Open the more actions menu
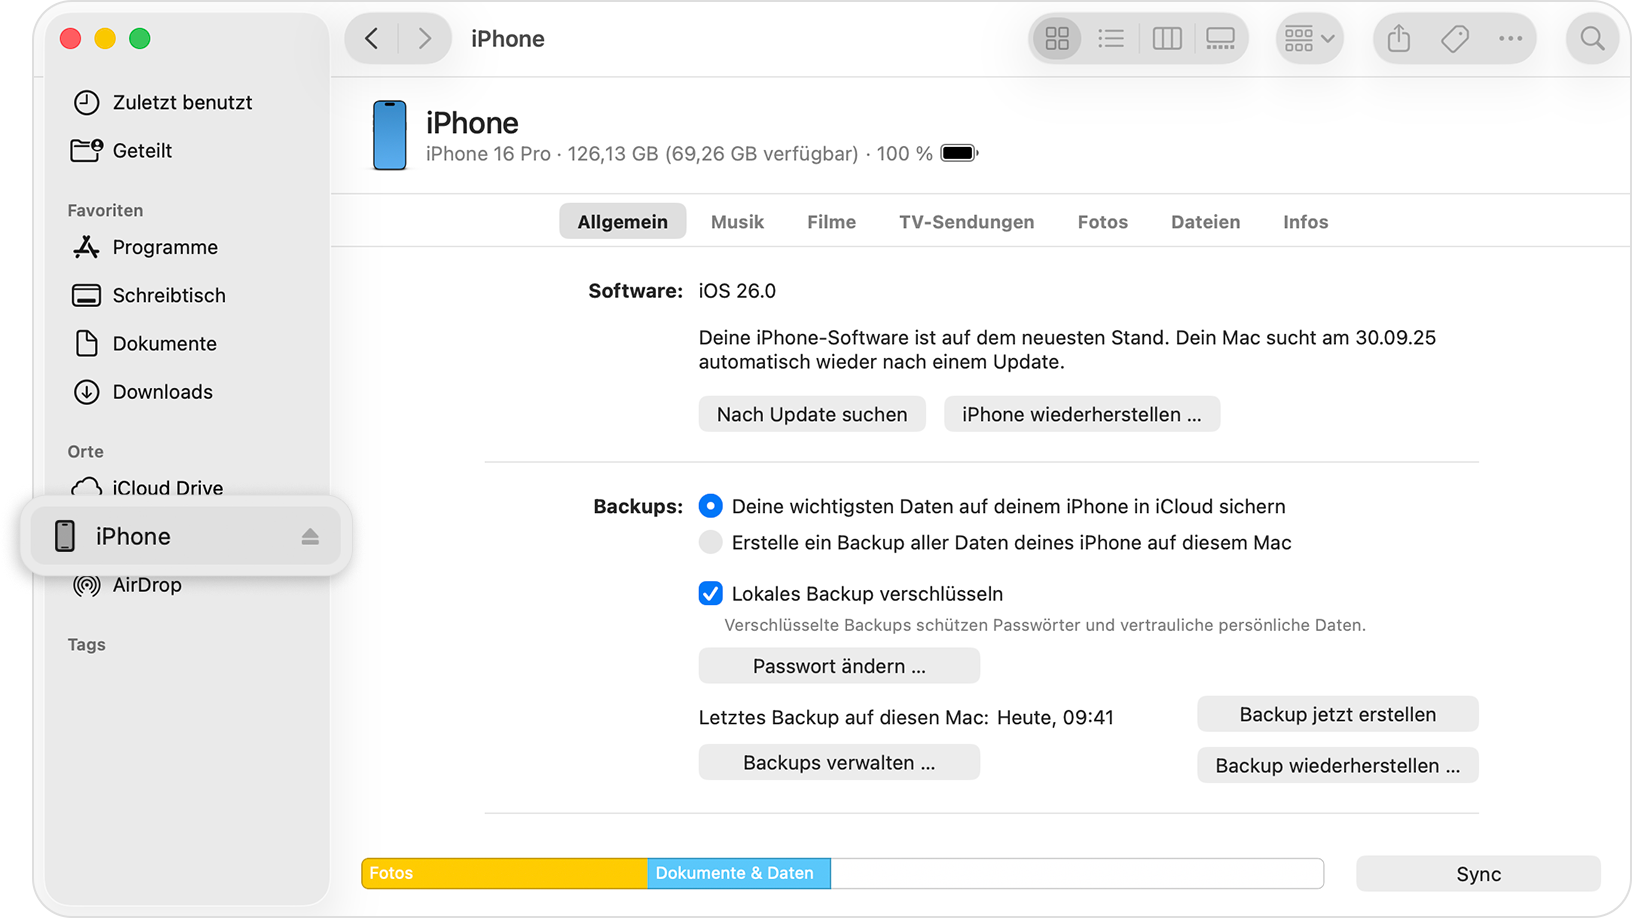This screenshot has width=1632, height=918. coord(1511,38)
